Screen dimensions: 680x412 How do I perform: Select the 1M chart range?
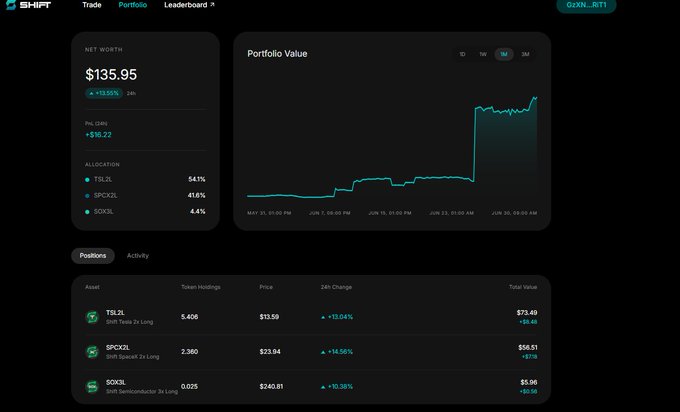[504, 54]
